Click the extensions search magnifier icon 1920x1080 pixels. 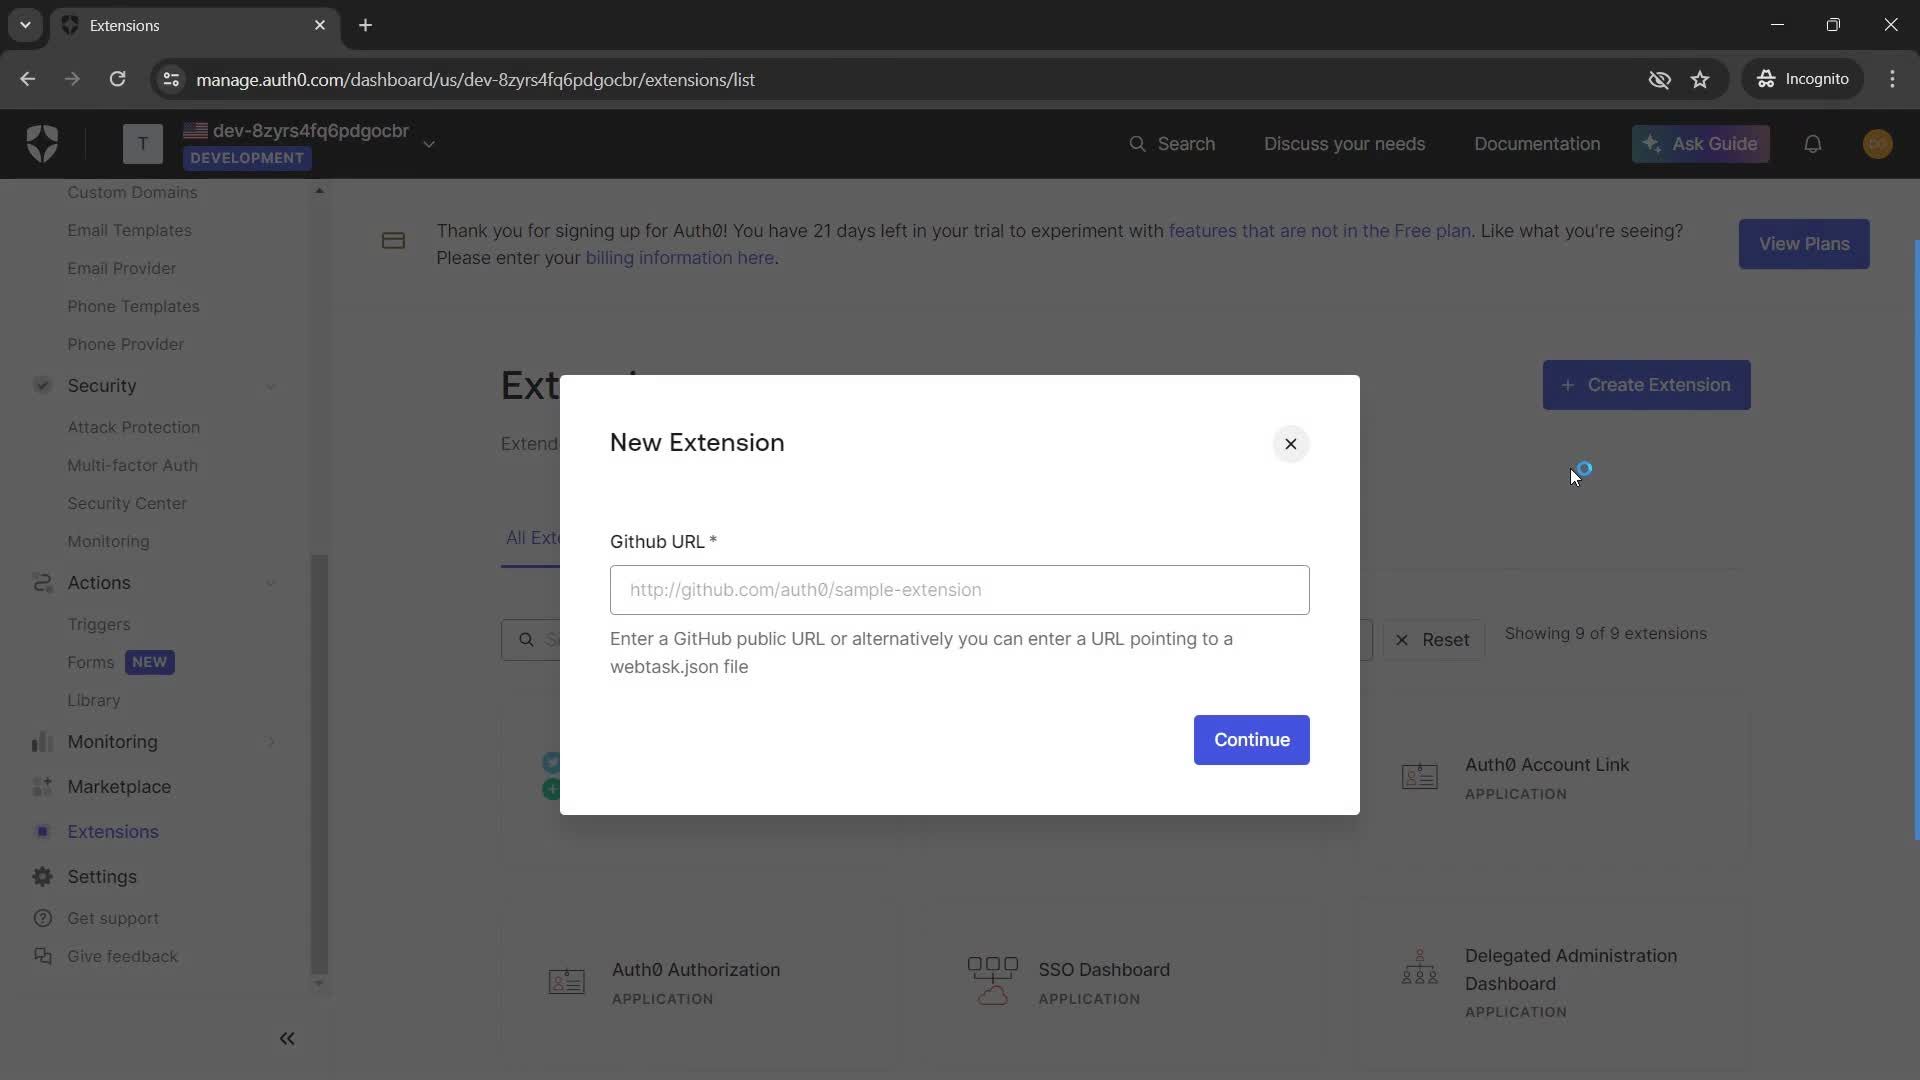pyautogui.click(x=526, y=640)
